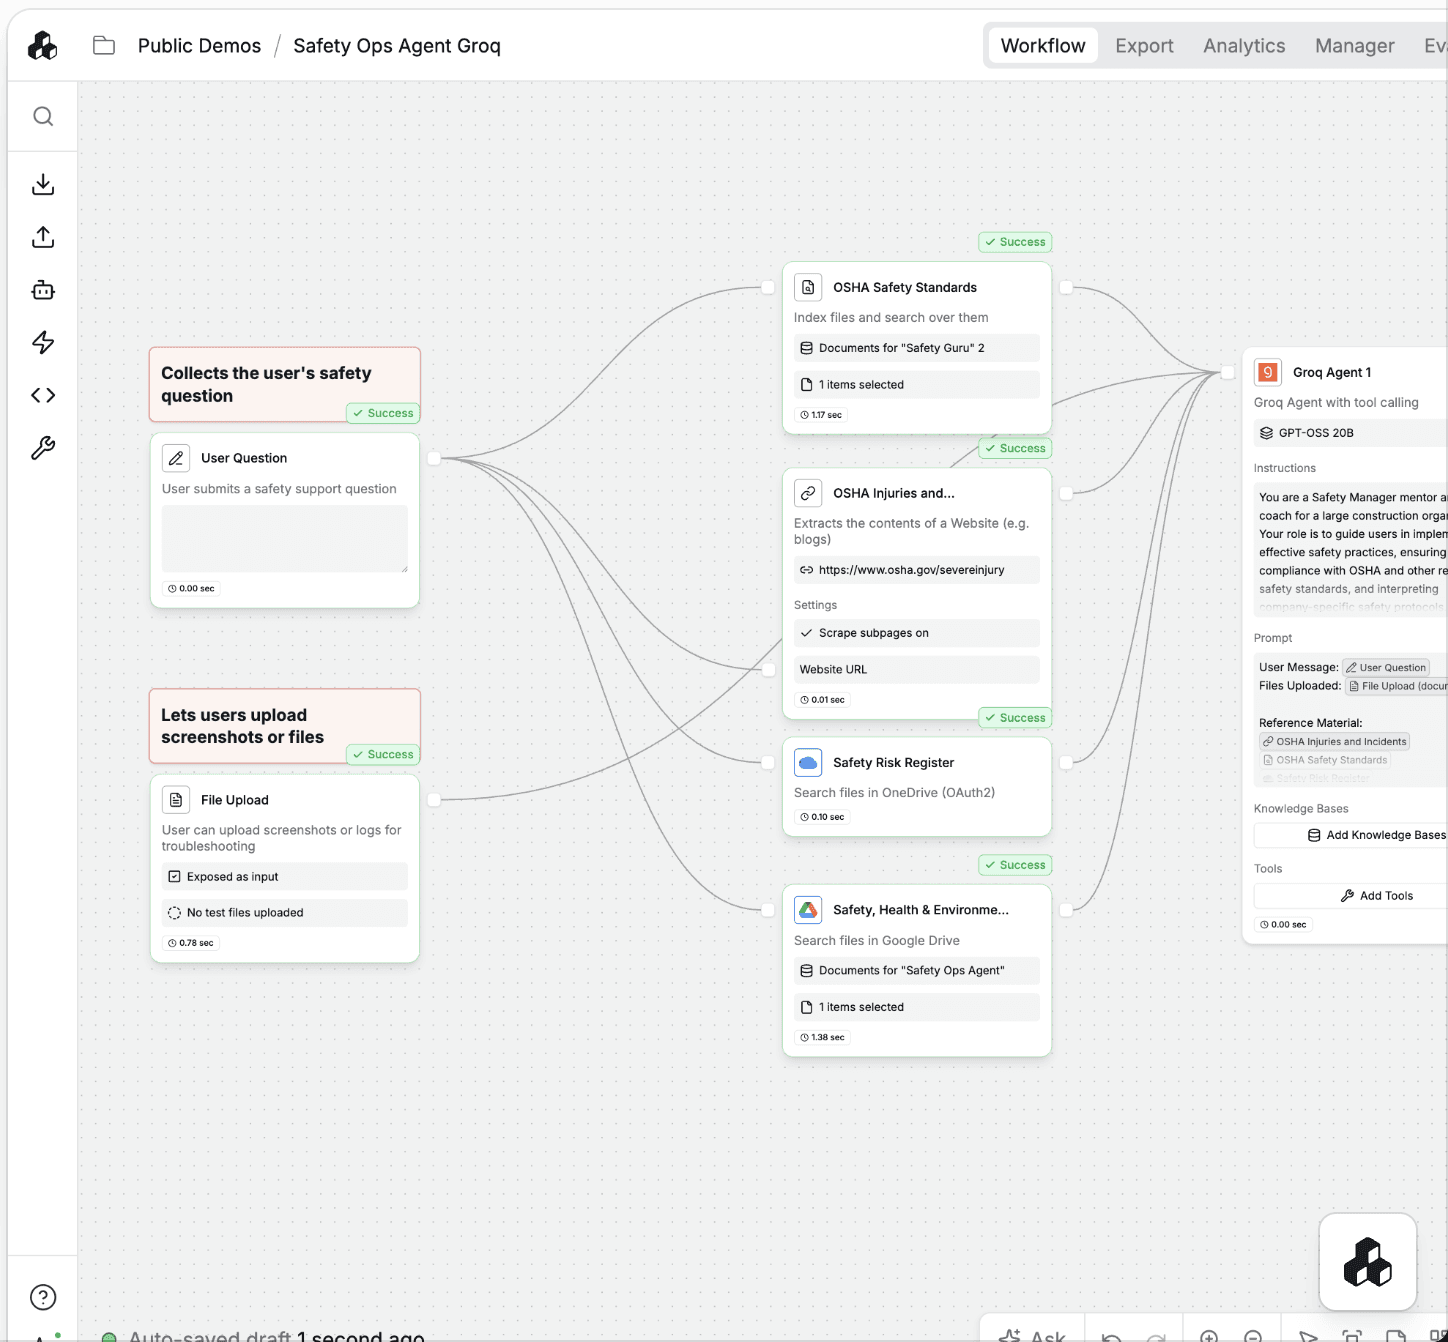Image resolution: width=1448 pixels, height=1342 pixels.
Task: Click No test files uploaded row
Action: click(x=285, y=913)
